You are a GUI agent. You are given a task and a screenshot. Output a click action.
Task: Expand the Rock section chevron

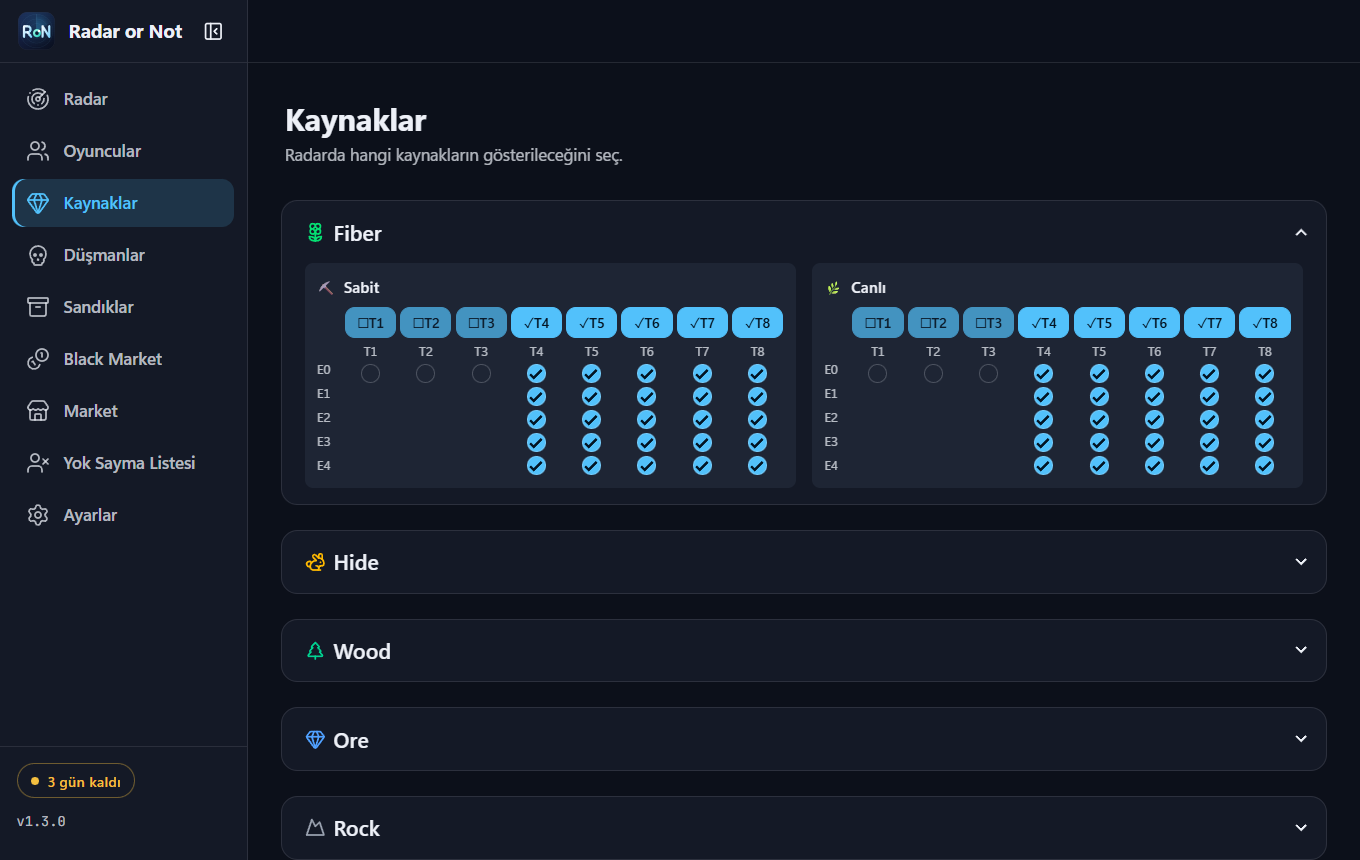tap(1301, 828)
